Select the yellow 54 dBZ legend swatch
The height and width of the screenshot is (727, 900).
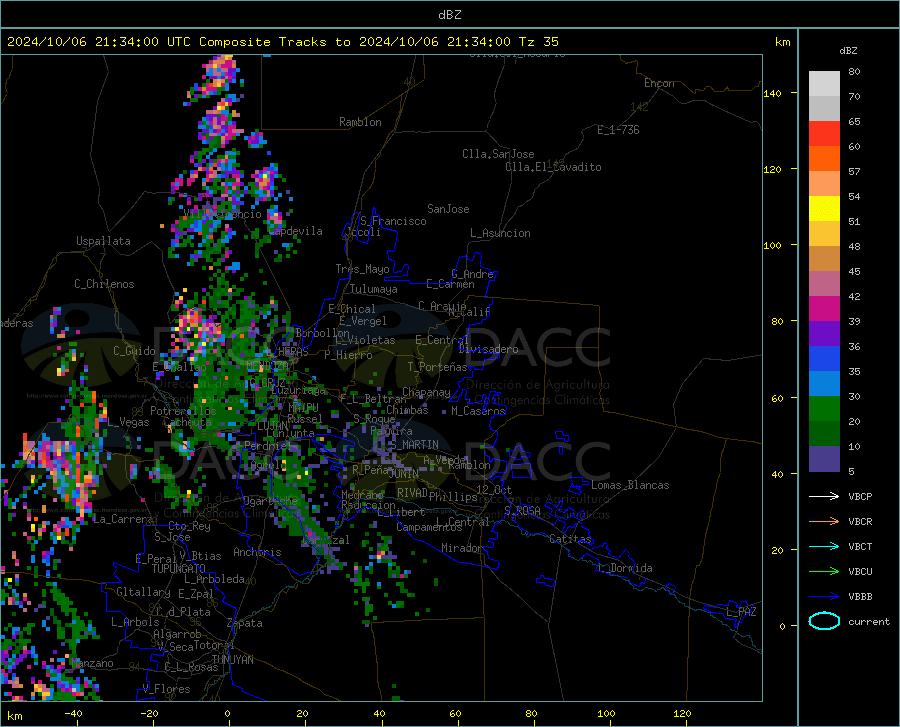pos(824,209)
